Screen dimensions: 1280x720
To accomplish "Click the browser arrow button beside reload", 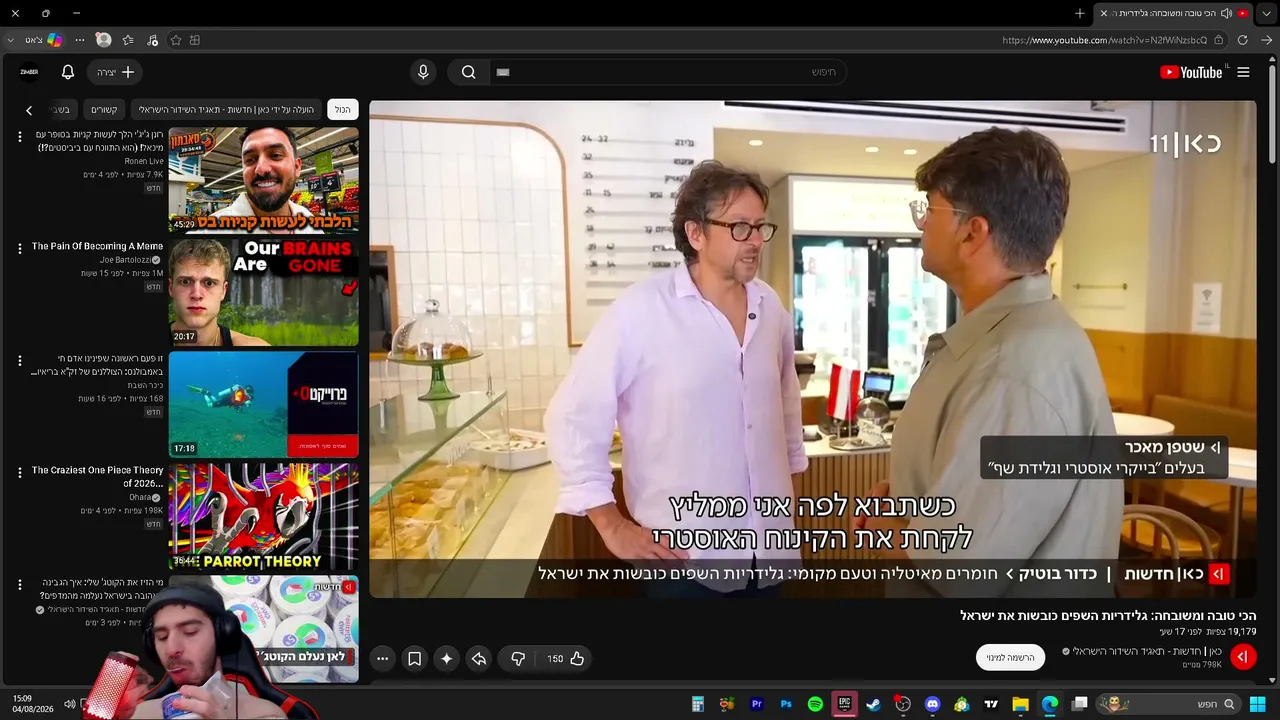I will (1266, 40).
